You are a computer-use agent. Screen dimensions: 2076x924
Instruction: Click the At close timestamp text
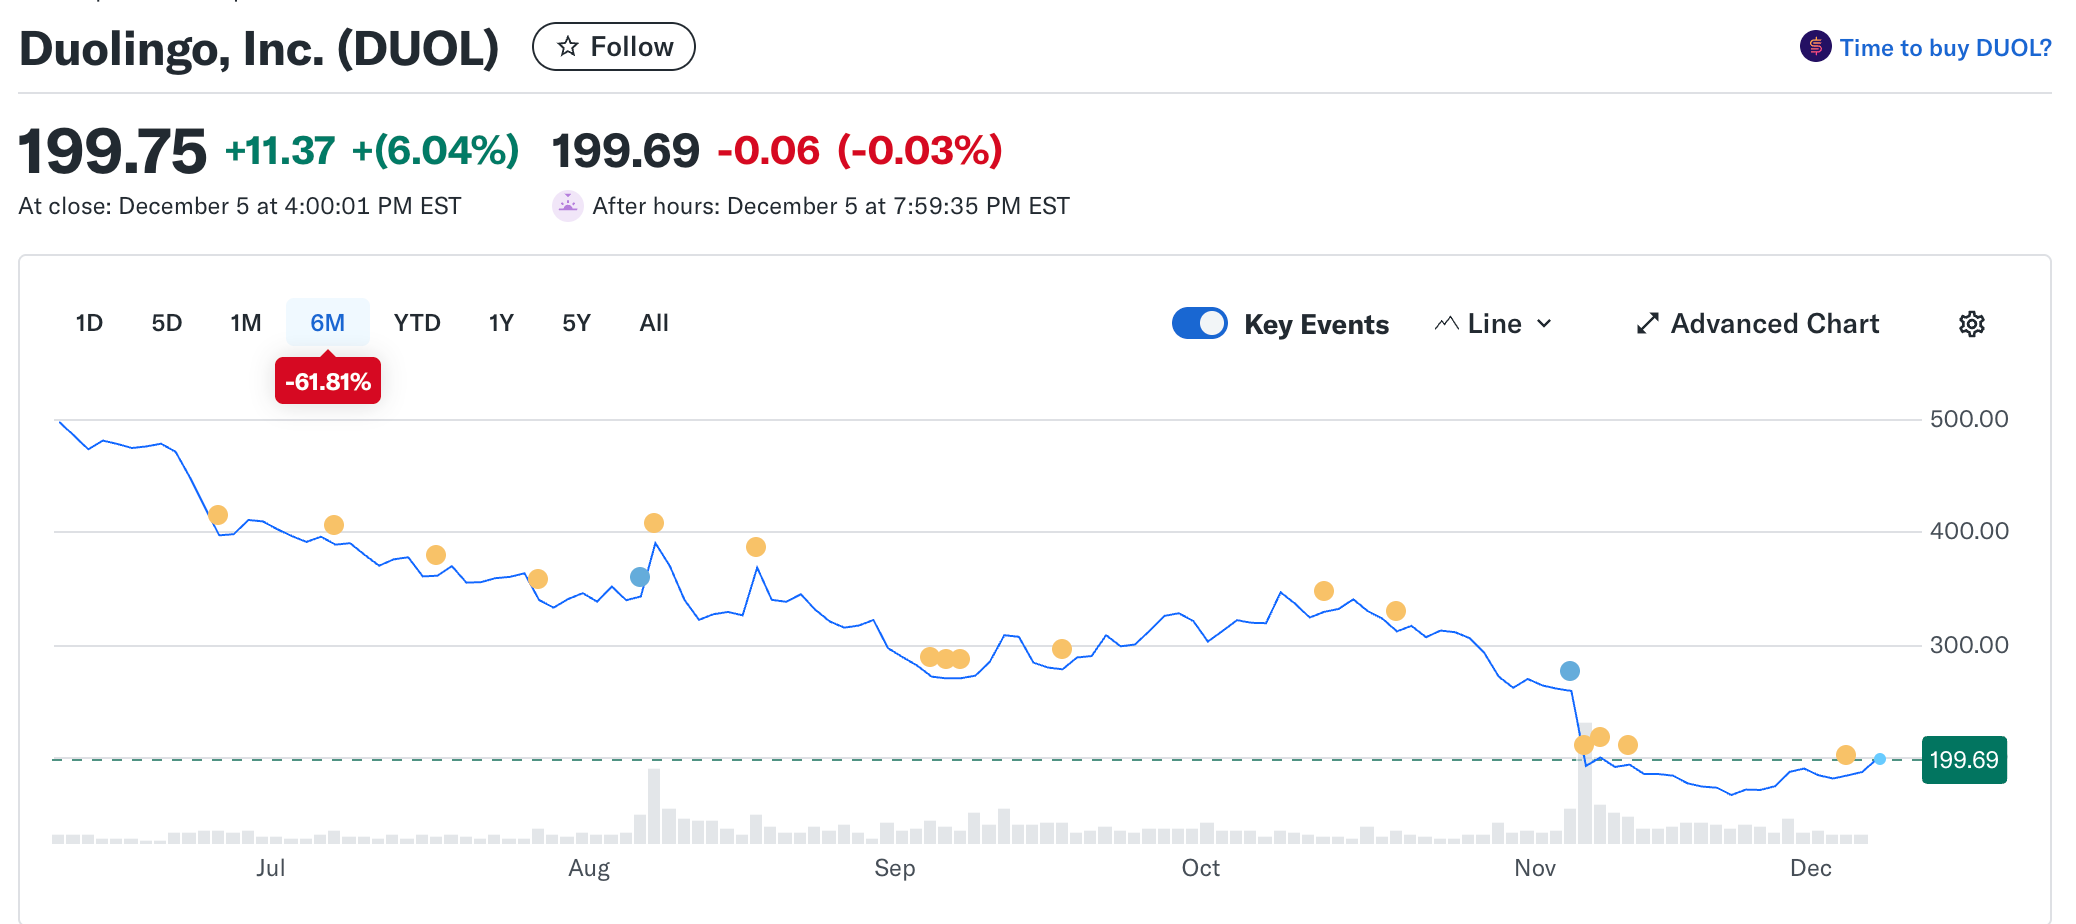(240, 206)
